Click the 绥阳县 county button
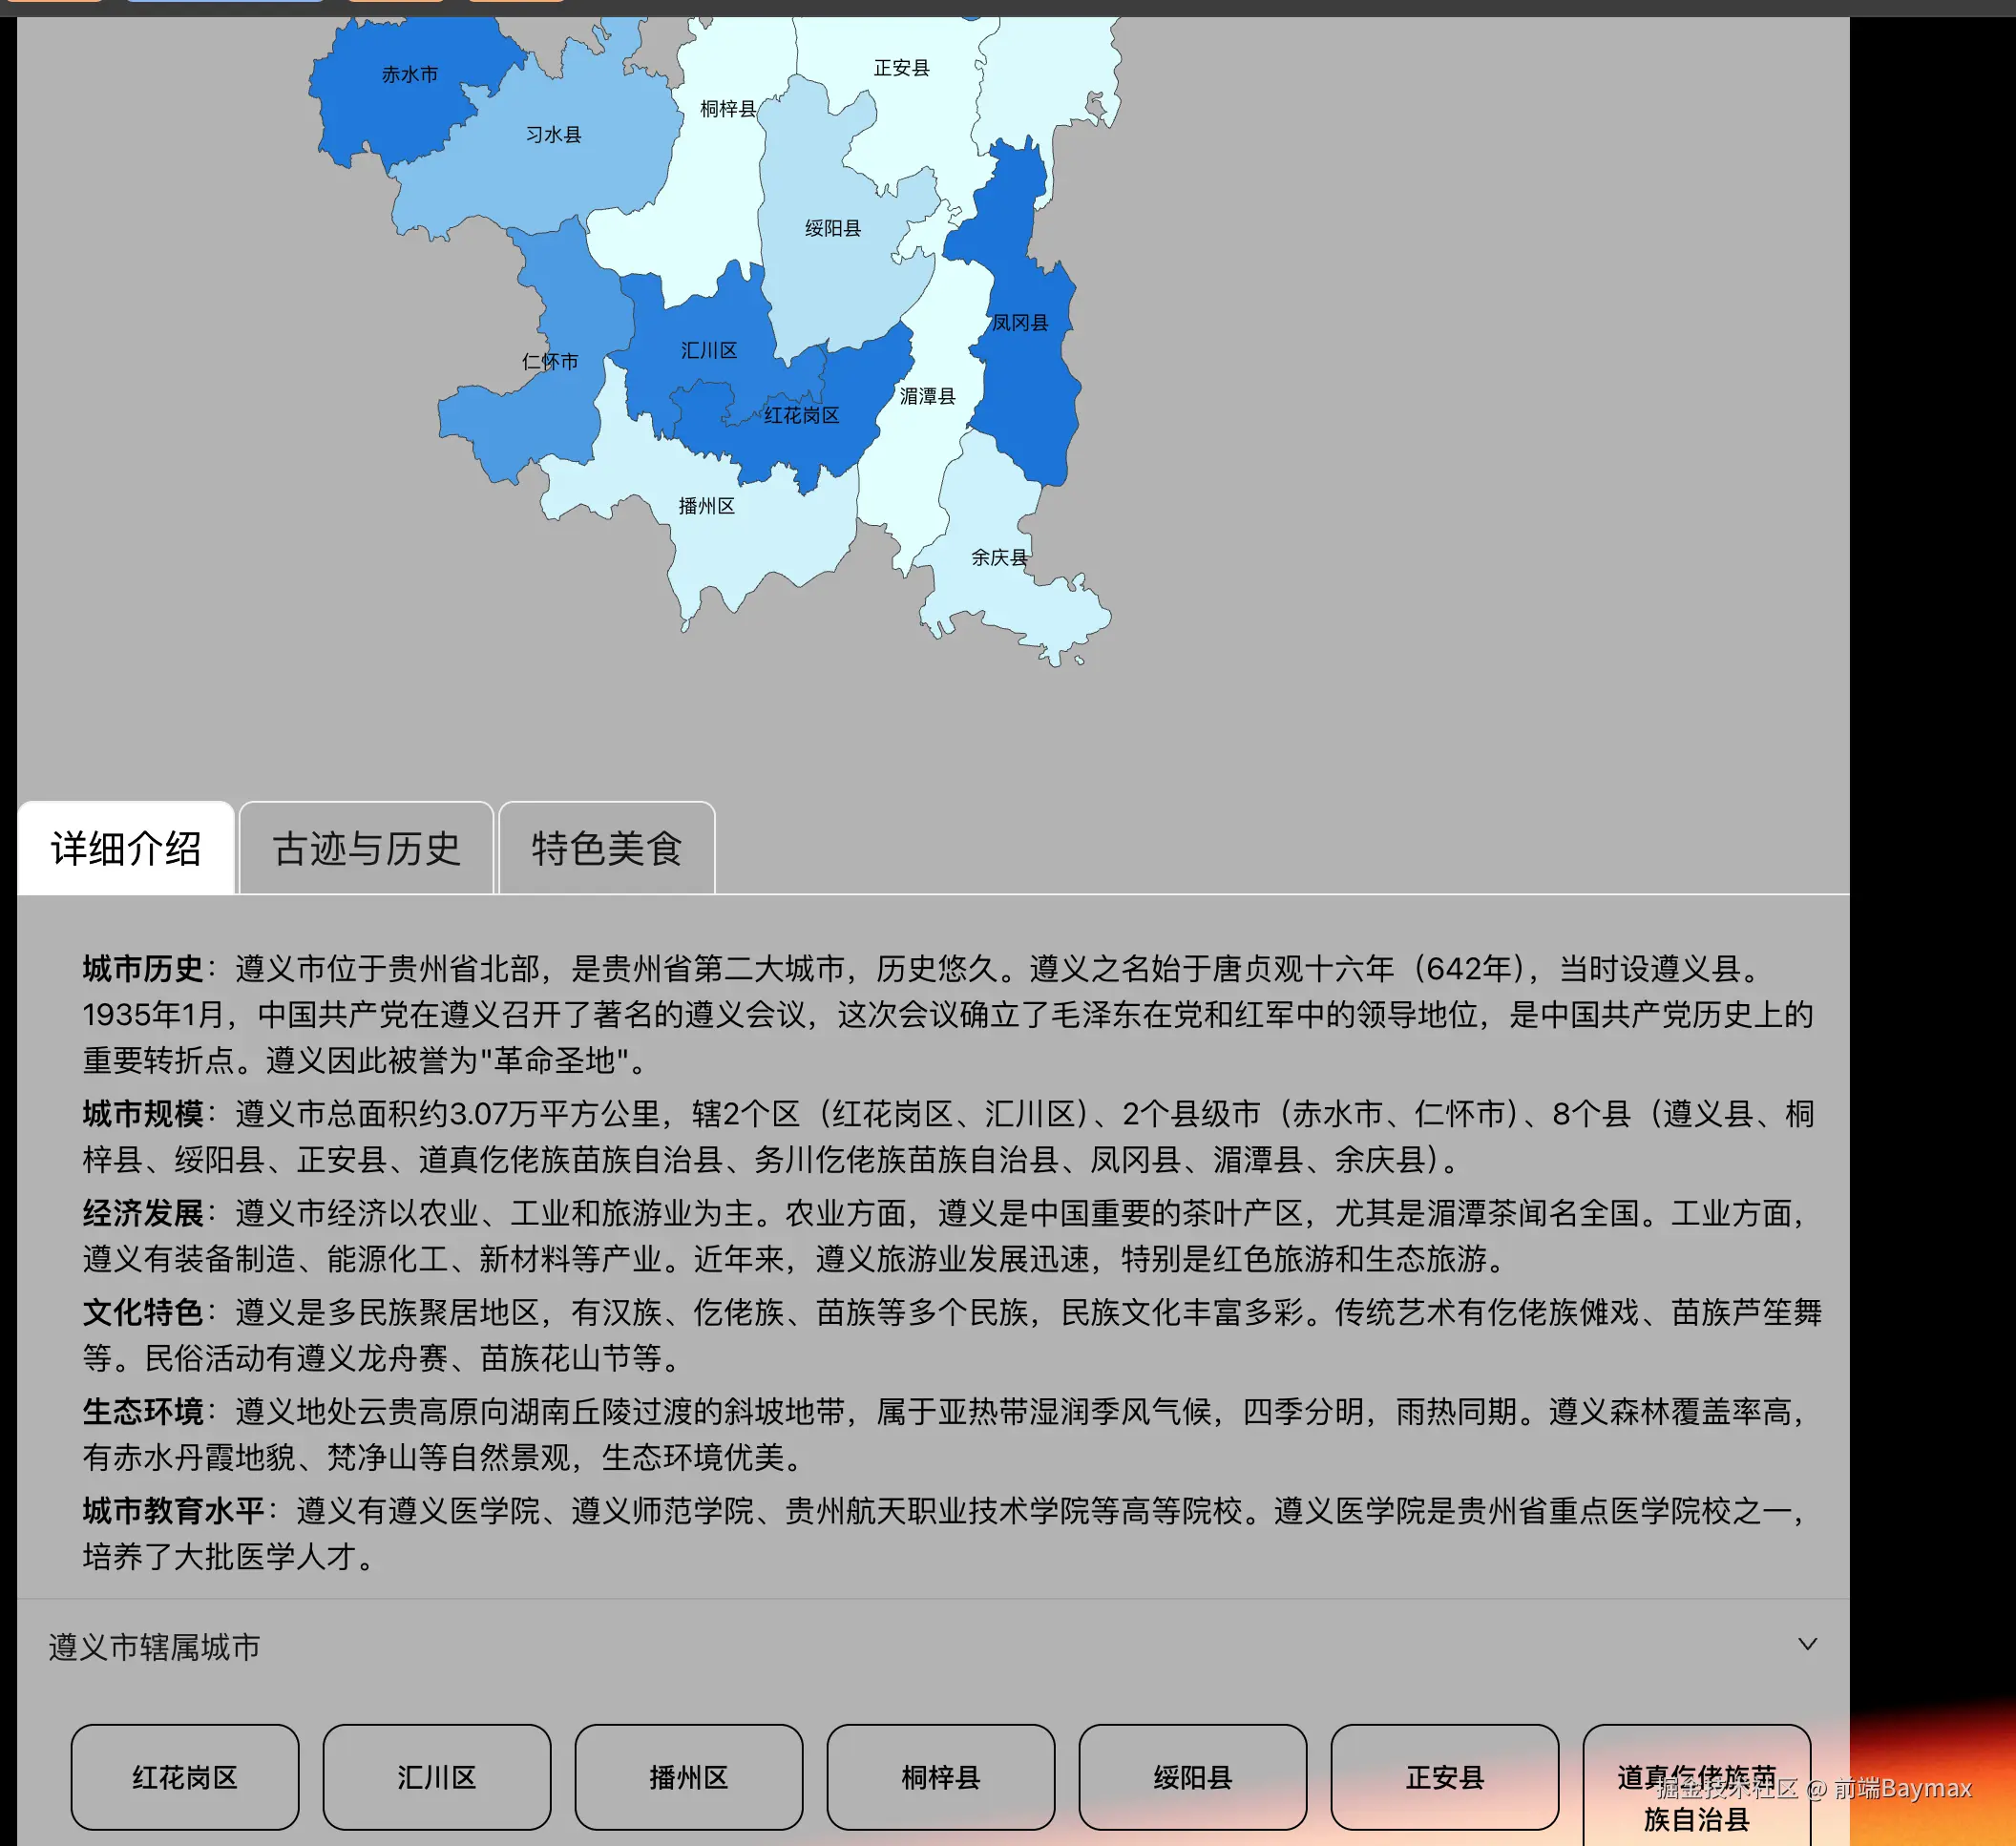The height and width of the screenshot is (1846, 2016). click(1192, 1778)
